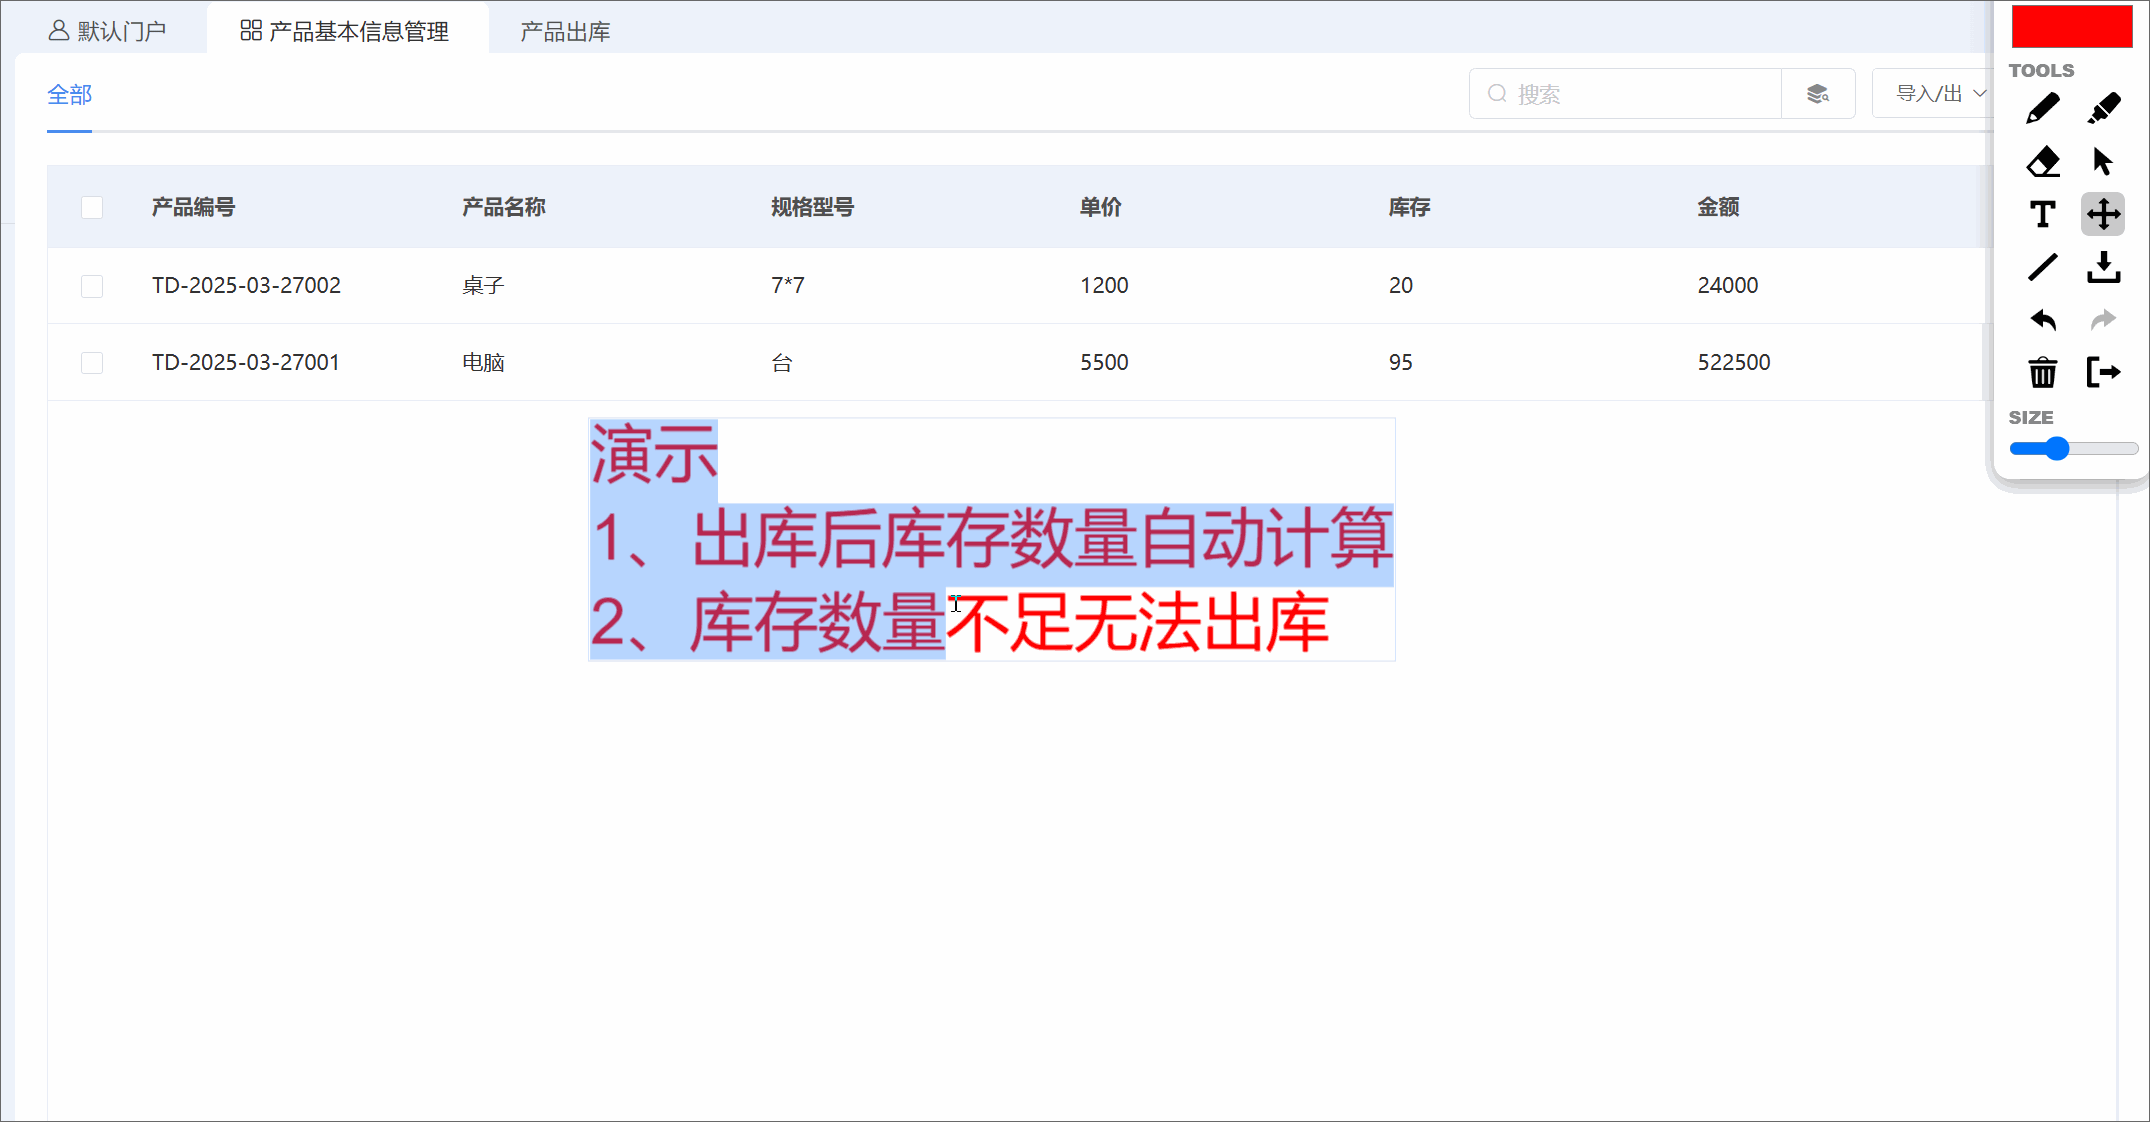Select the eraser tool
Image resolution: width=2150 pixels, height=1122 pixels.
pyautogui.click(x=2042, y=162)
